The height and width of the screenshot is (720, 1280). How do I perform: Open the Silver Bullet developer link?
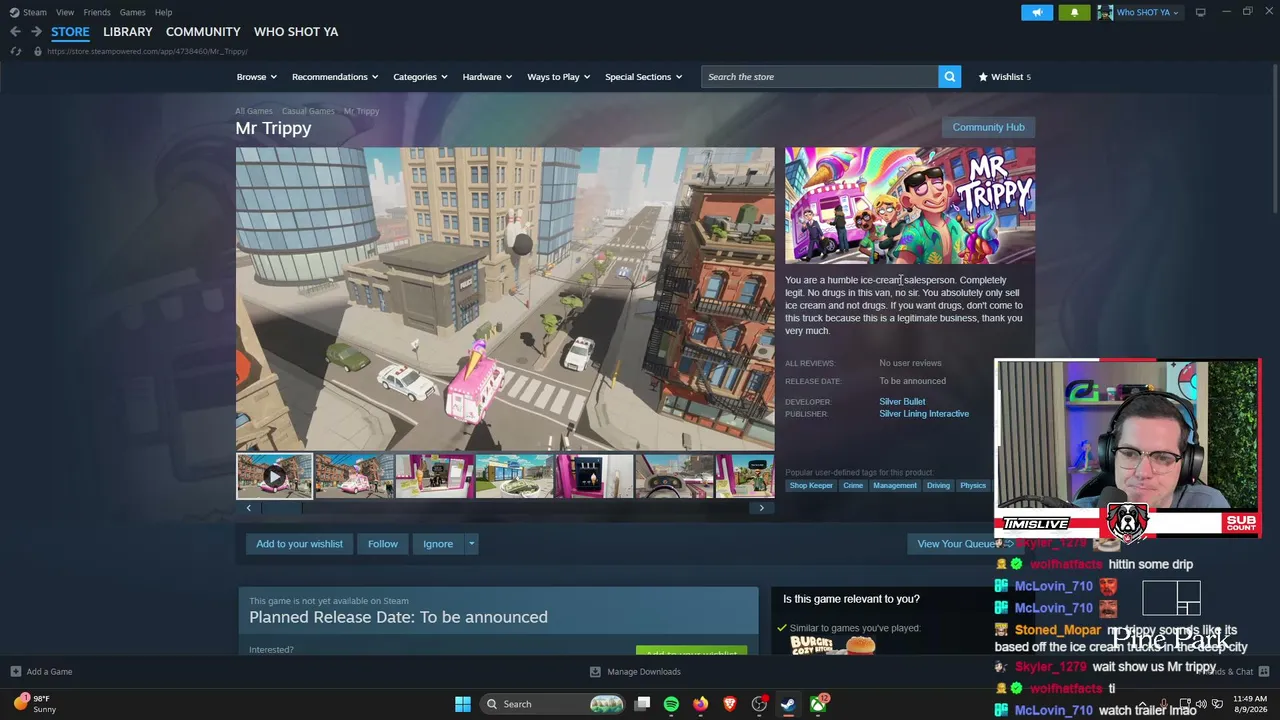point(902,402)
